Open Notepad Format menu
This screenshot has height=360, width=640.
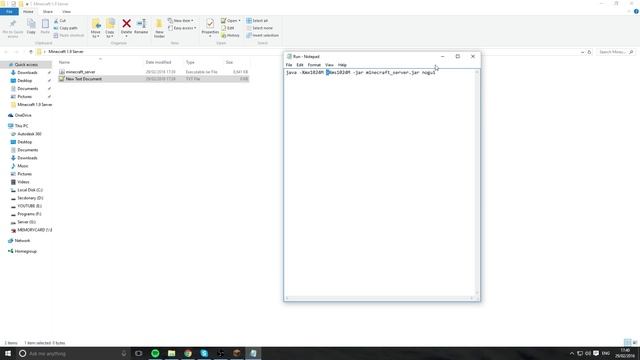click(314, 65)
